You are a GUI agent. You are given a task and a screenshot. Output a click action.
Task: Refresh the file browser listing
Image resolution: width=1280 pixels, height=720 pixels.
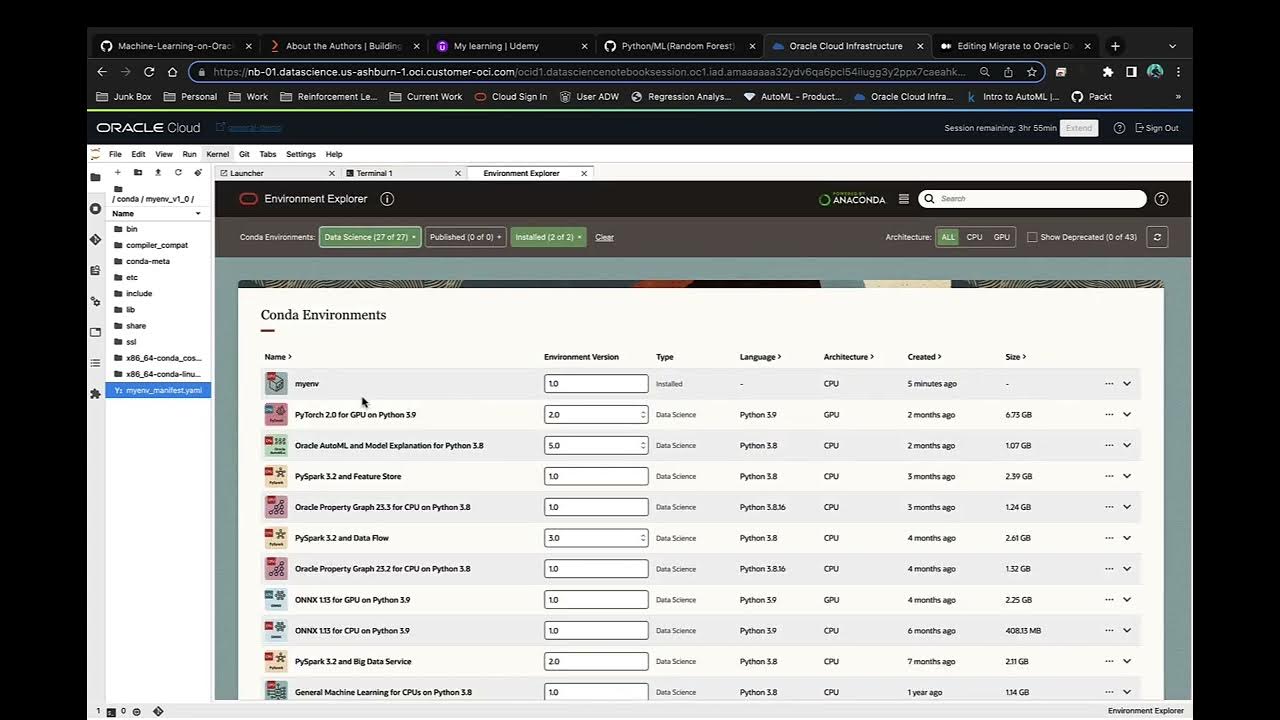(178, 172)
